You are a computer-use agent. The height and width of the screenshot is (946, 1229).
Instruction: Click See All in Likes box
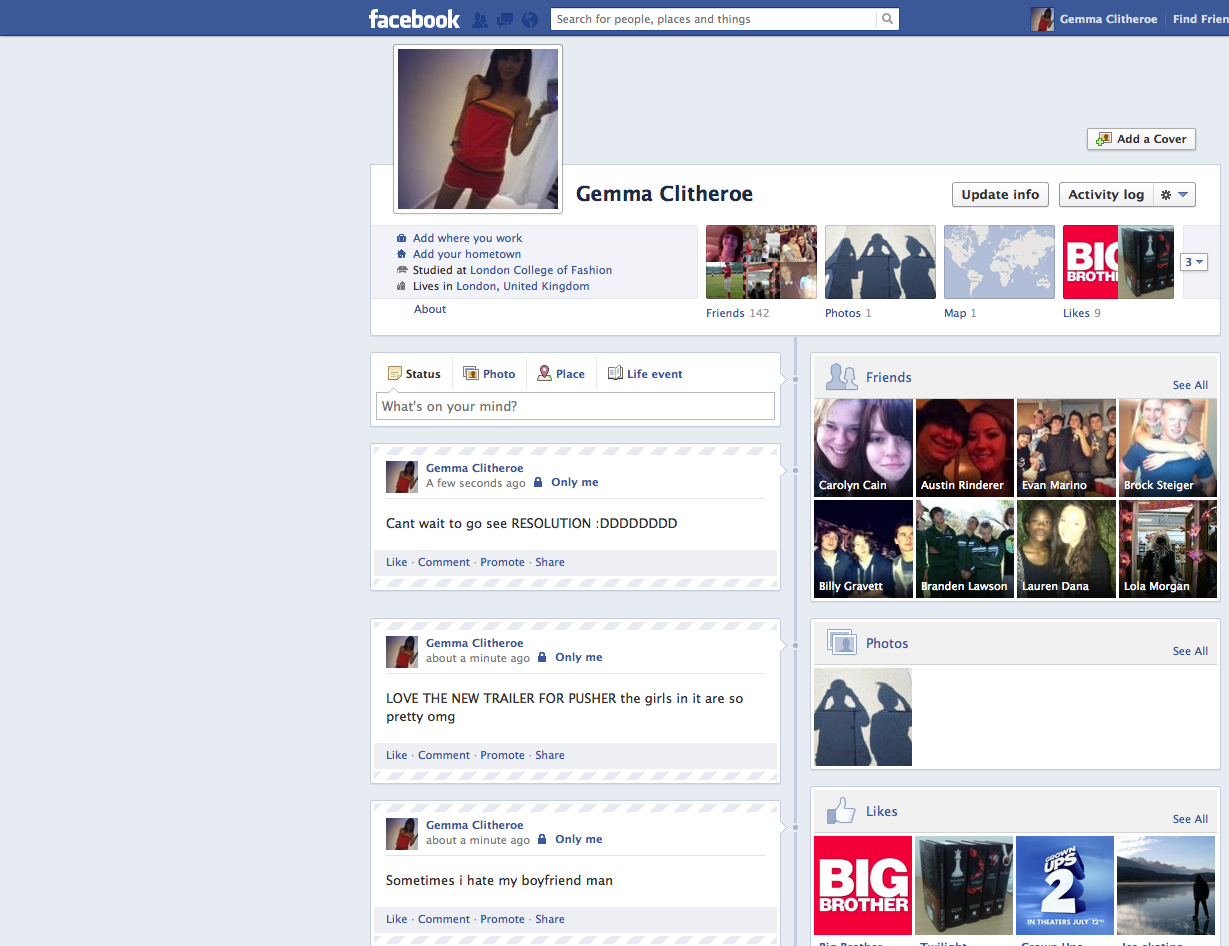click(x=1190, y=819)
